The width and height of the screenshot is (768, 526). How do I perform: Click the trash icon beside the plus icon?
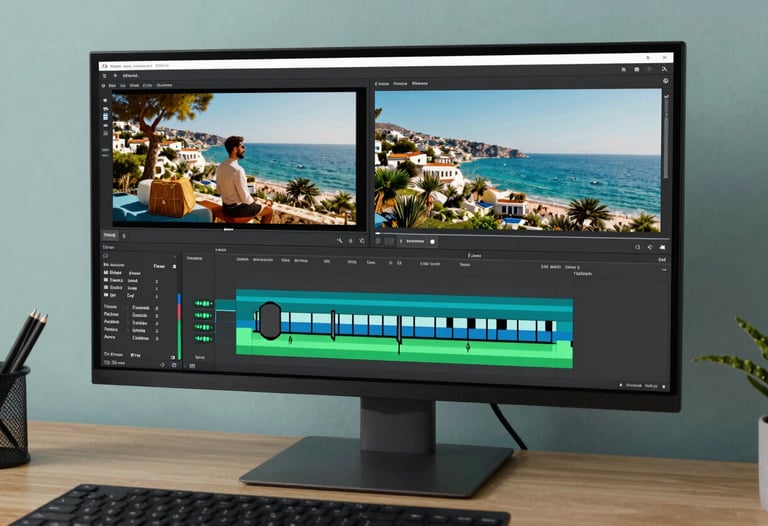click(x=104, y=76)
